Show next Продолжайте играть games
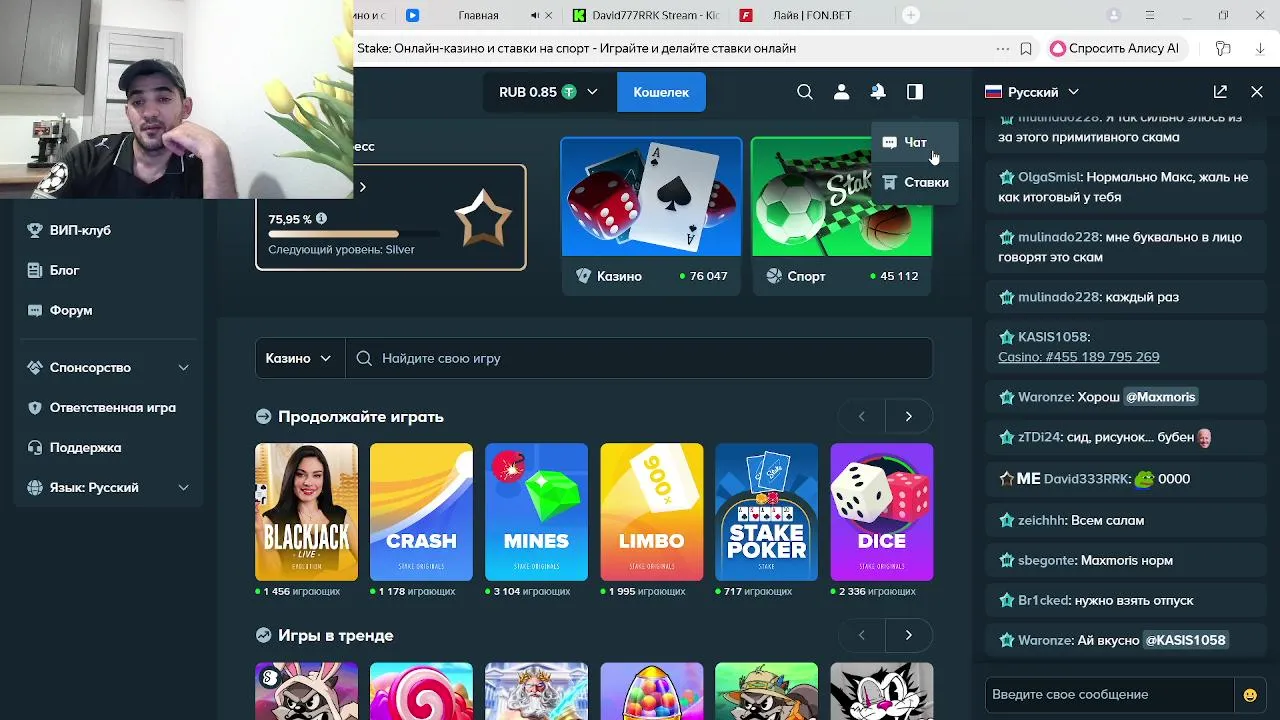 pyautogui.click(x=908, y=416)
